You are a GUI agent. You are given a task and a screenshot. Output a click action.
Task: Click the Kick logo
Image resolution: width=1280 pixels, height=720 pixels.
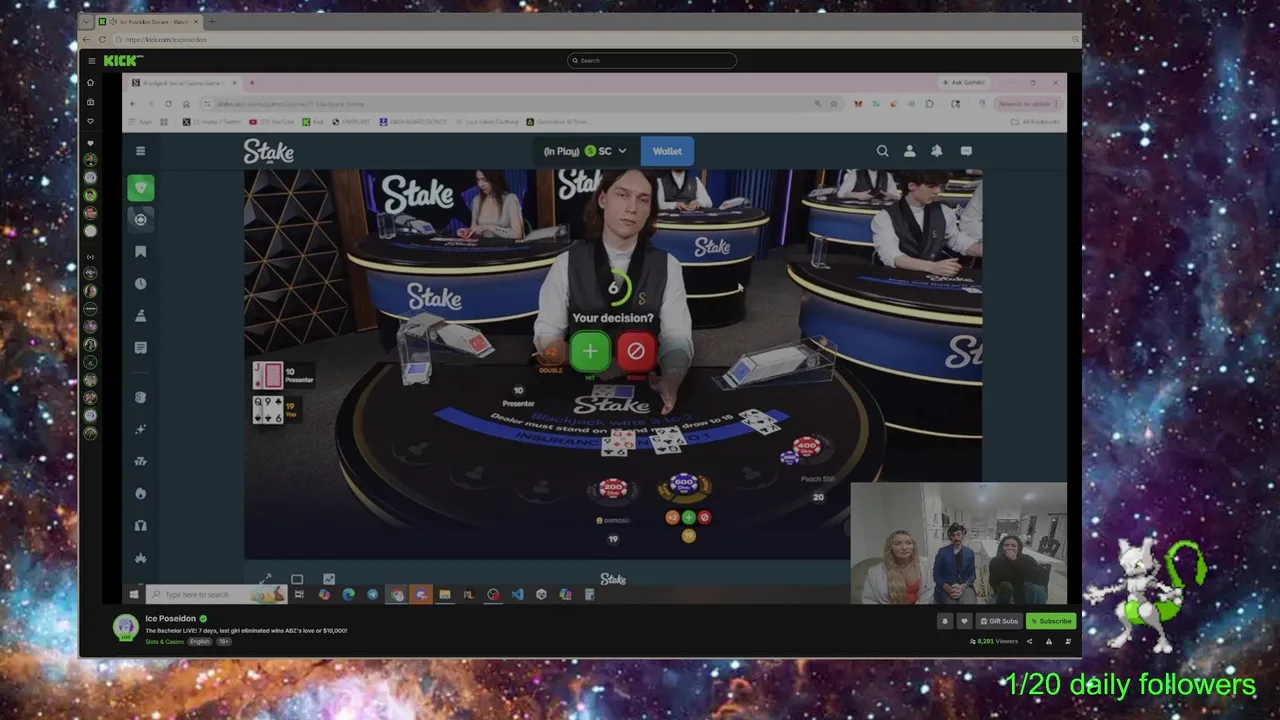point(123,61)
